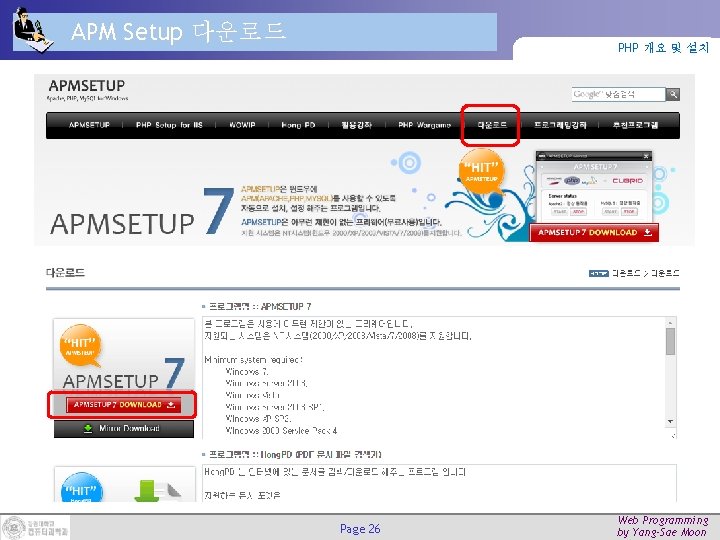Click the red APMSETUP 7 DOWNLOAD button
The image size is (720, 540).
click(x=123, y=405)
